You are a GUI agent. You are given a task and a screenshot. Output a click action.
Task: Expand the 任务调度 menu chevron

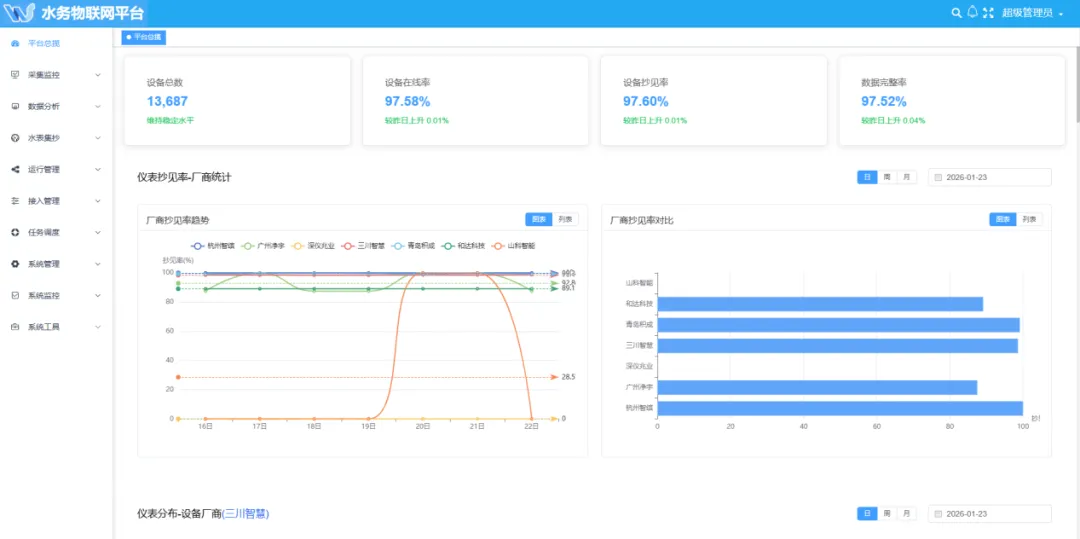click(x=98, y=233)
